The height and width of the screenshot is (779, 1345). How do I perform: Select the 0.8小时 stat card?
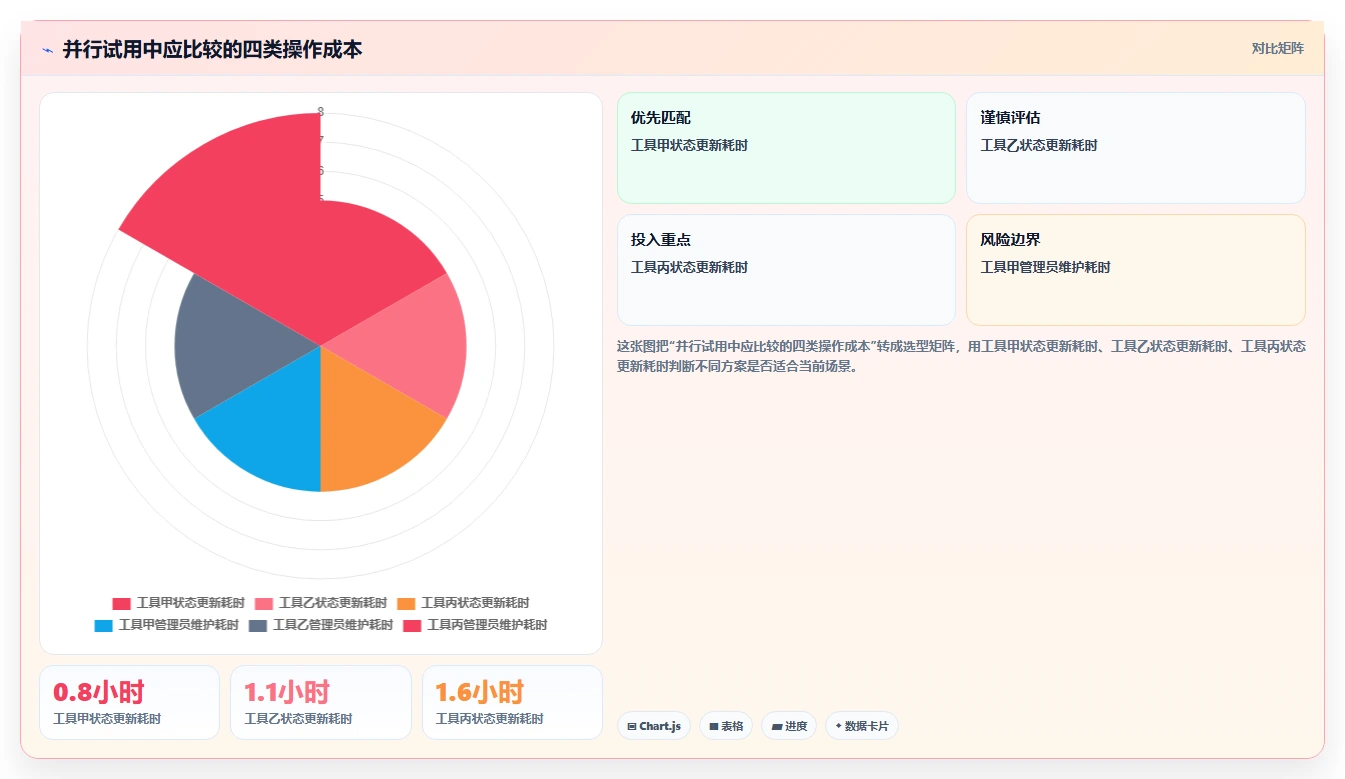[129, 702]
